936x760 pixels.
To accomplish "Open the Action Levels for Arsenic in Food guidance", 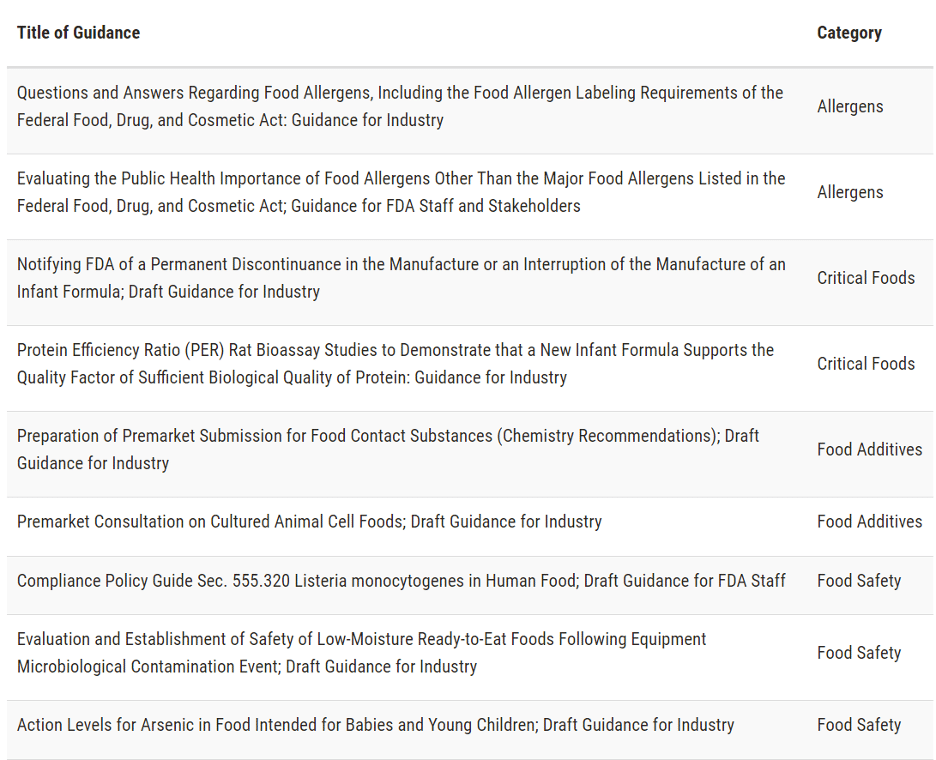I will pos(375,725).
